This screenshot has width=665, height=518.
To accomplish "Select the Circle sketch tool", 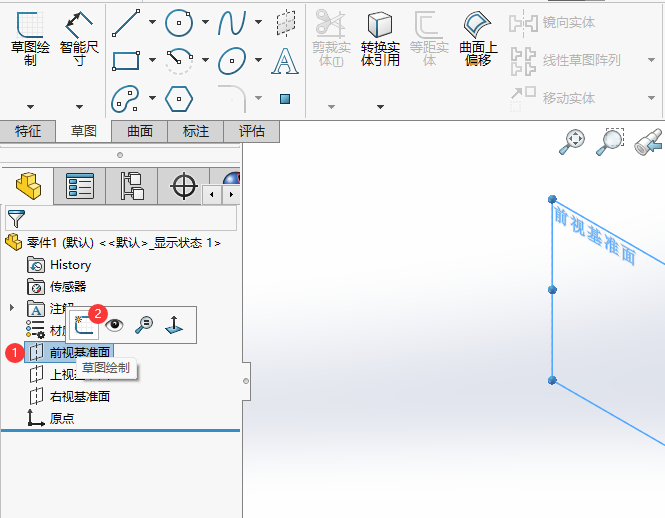I will pos(179,22).
